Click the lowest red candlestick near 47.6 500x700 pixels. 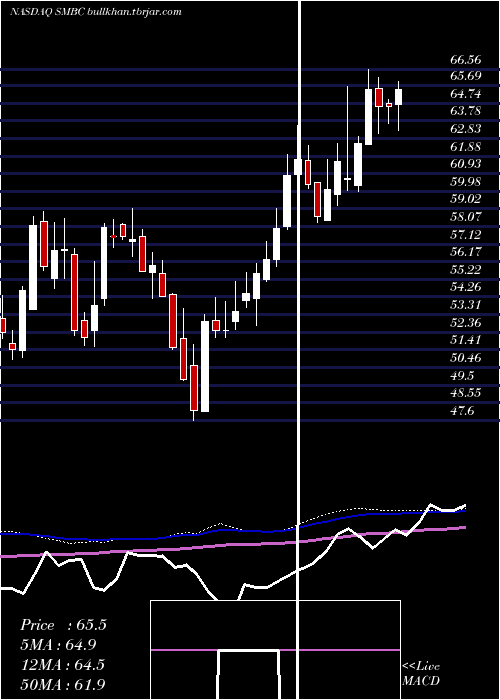pyautogui.click(x=194, y=388)
